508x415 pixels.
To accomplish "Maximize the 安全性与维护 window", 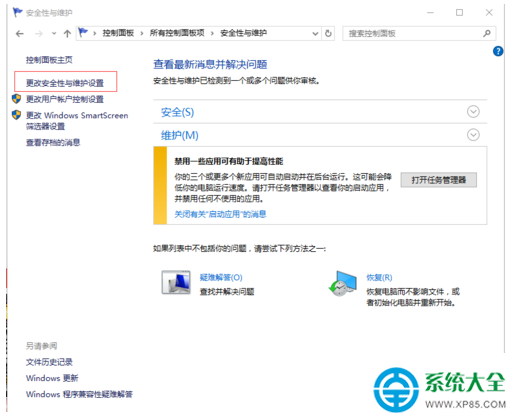I will point(459,13).
